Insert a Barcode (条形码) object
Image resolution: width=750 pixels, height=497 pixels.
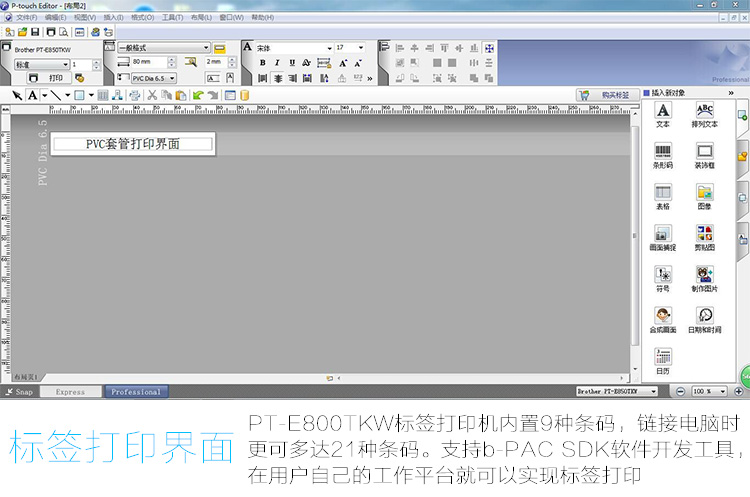662,156
